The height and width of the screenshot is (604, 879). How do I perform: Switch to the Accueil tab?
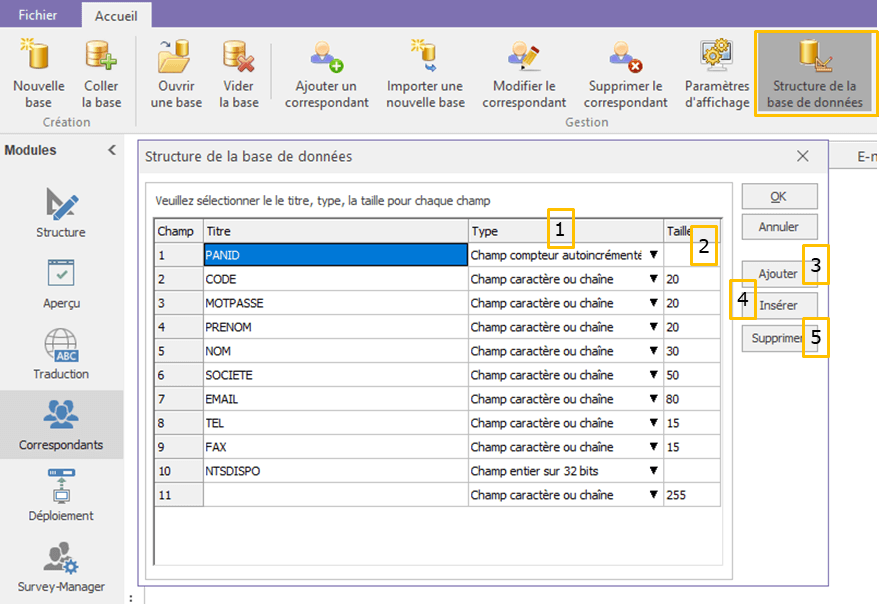pyautogui.click(x=116, y=16)
